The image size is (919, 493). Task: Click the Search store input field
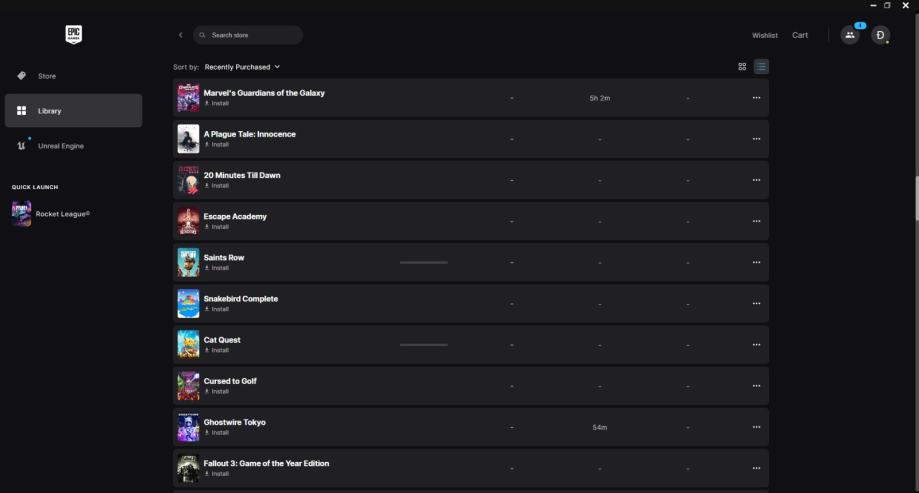tap(252, 35)
